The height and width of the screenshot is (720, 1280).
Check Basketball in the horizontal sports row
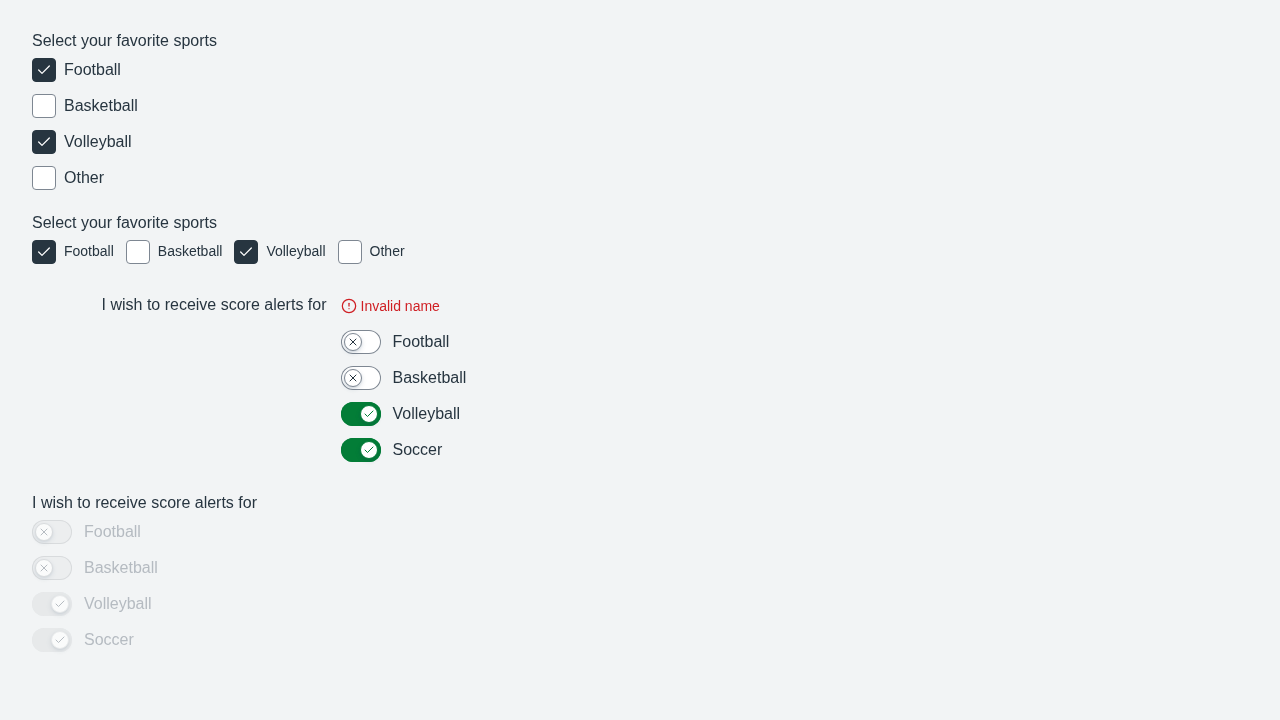[138, 252]
